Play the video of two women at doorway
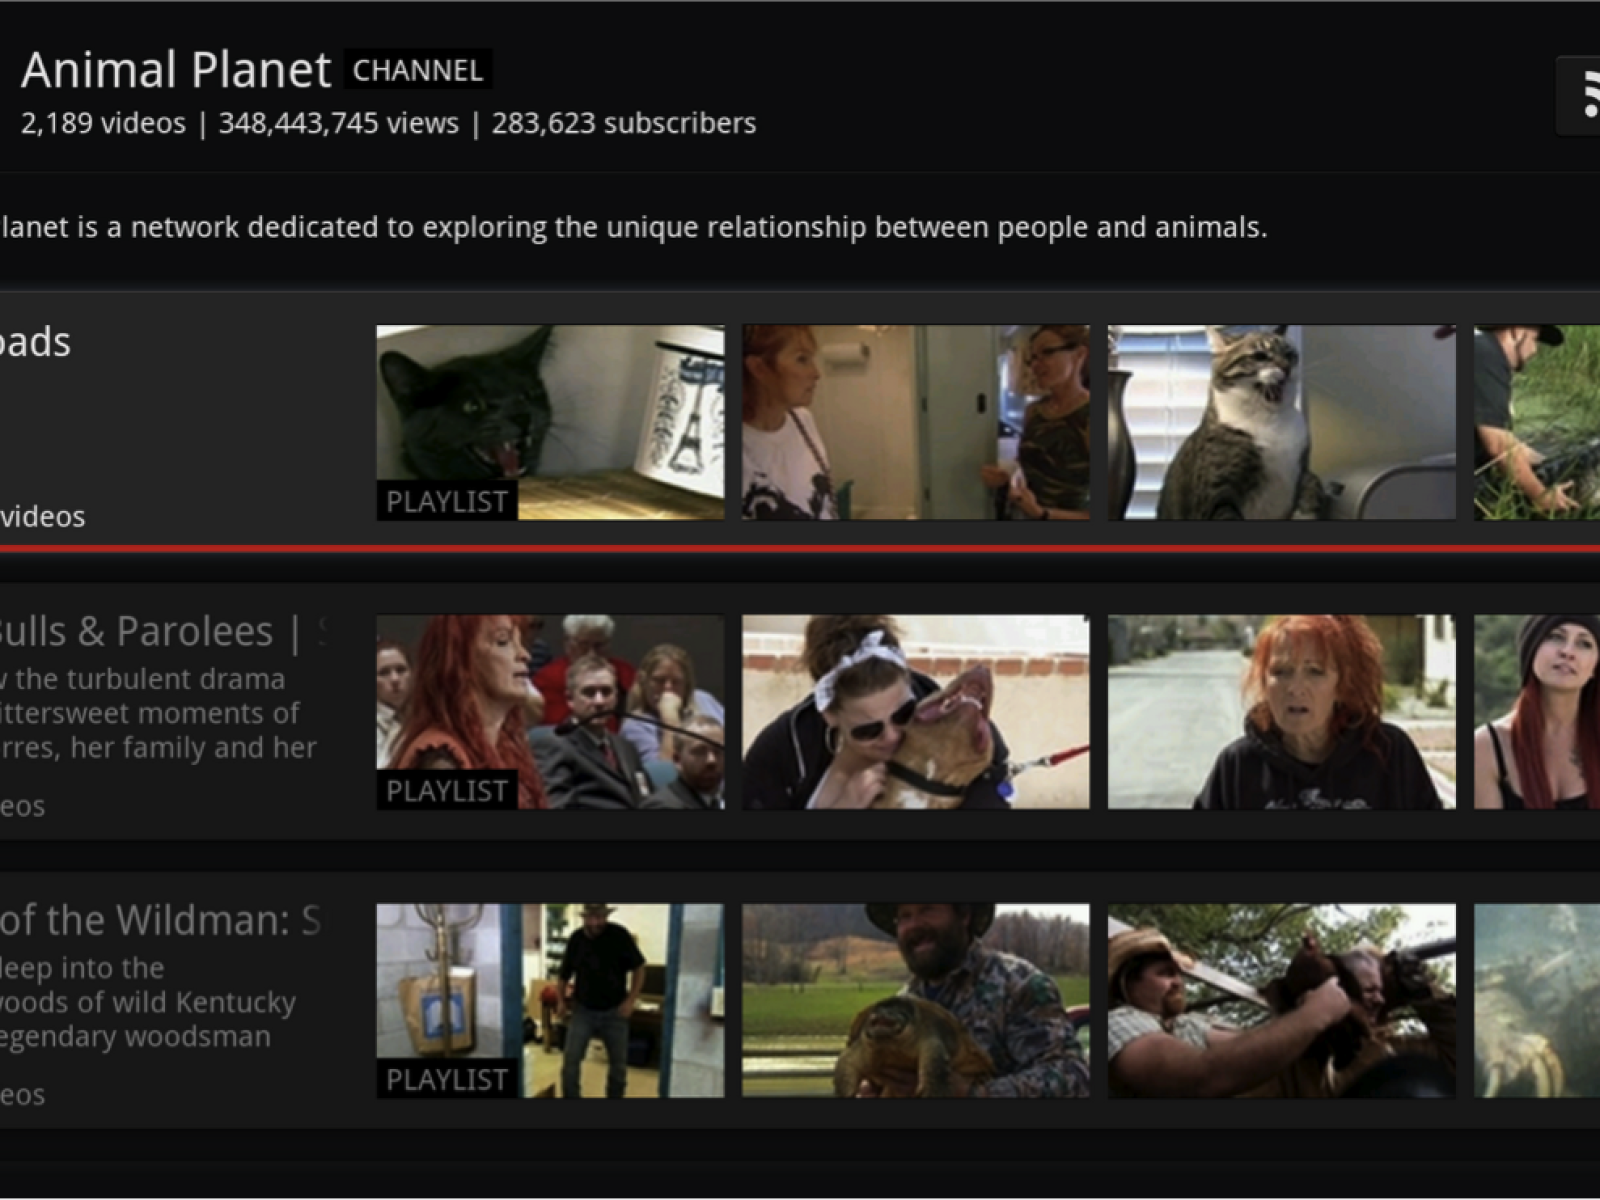The image size is (1600, 1200). 915,422
